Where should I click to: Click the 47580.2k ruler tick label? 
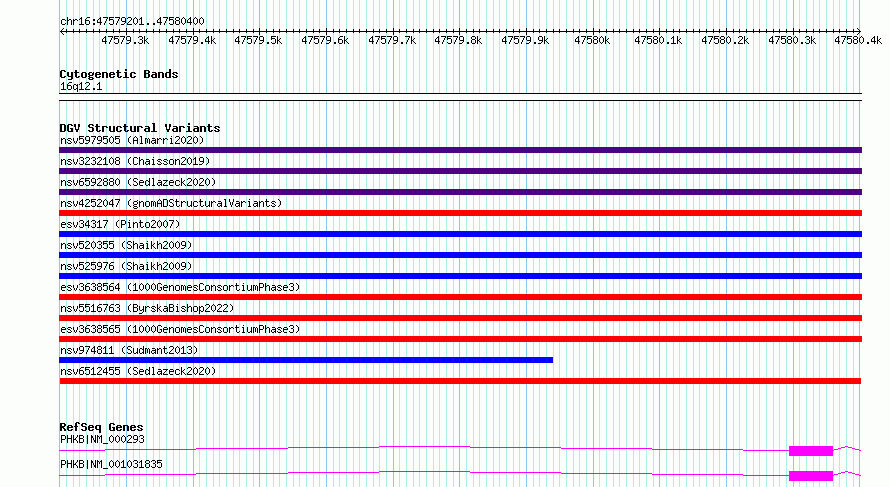pyautogui.click(x=725, y=40)
